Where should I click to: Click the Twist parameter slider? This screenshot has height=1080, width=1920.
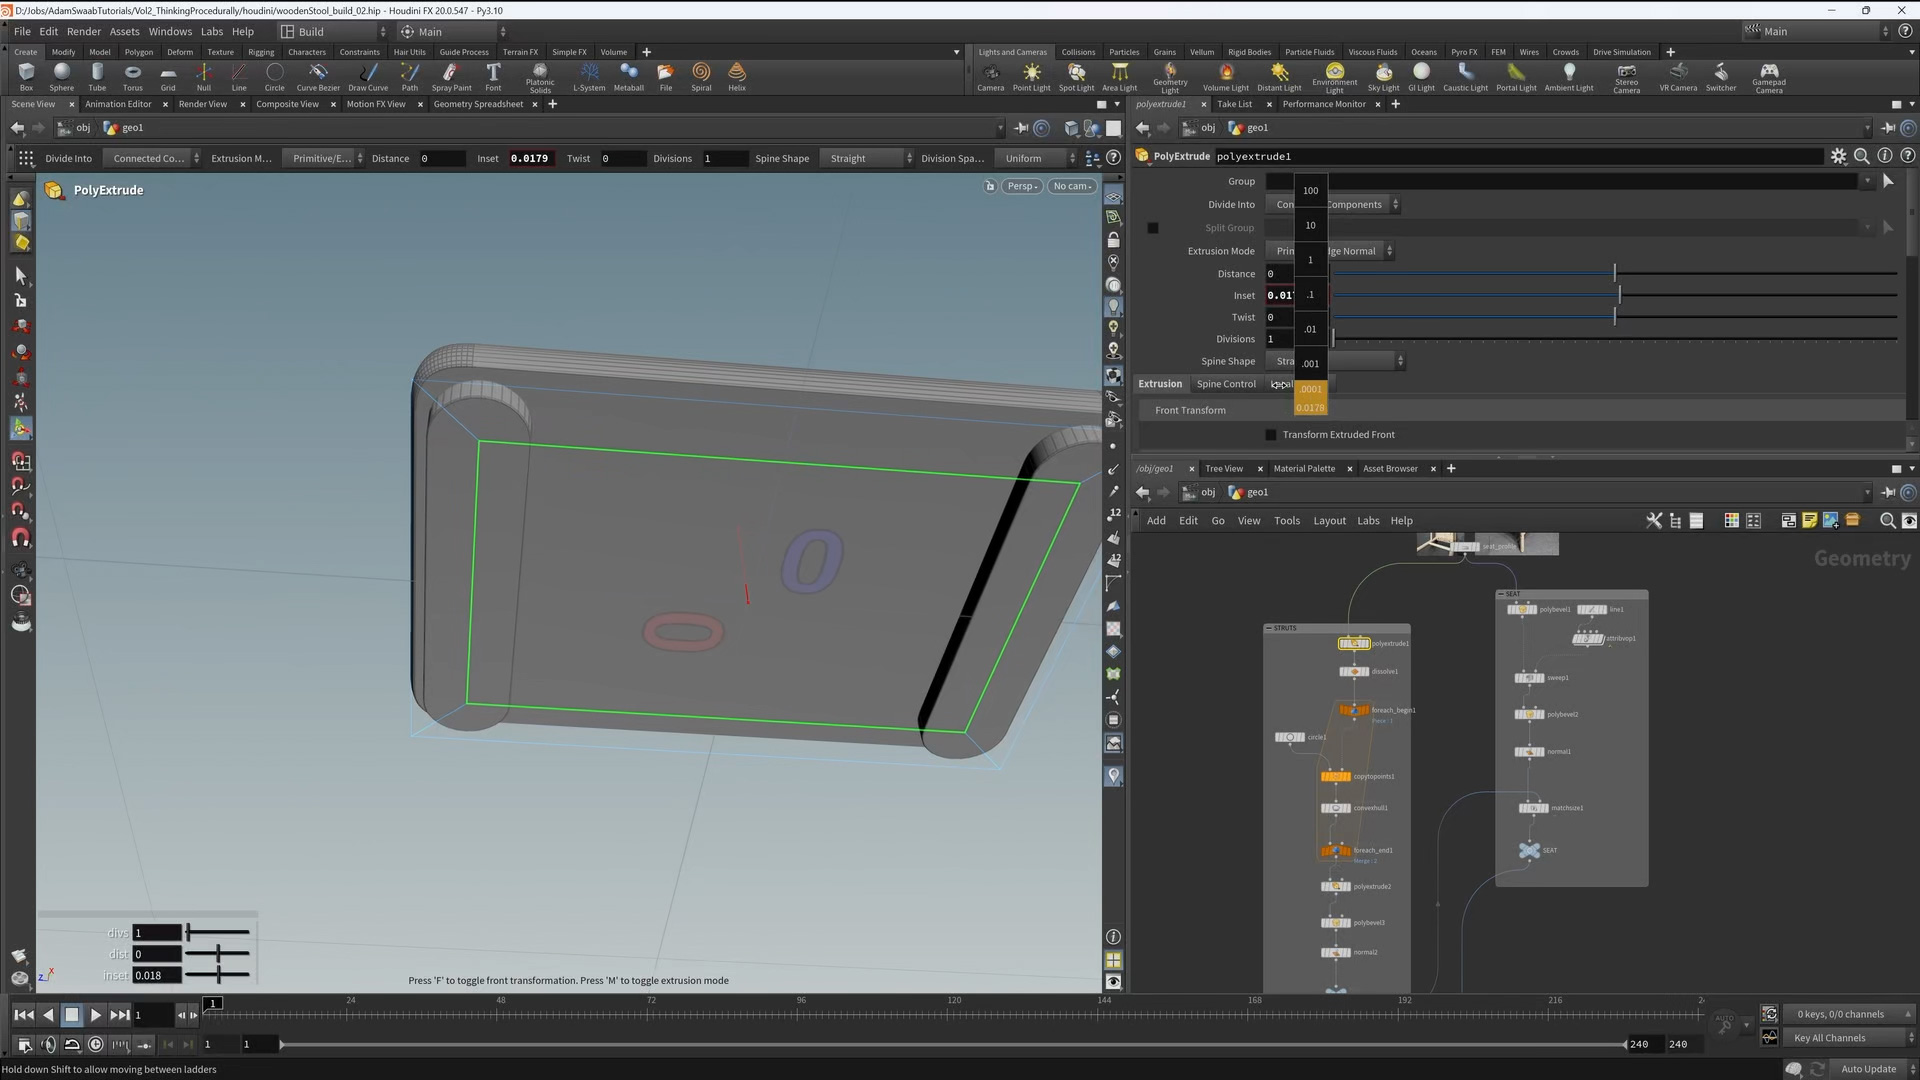1614,317
